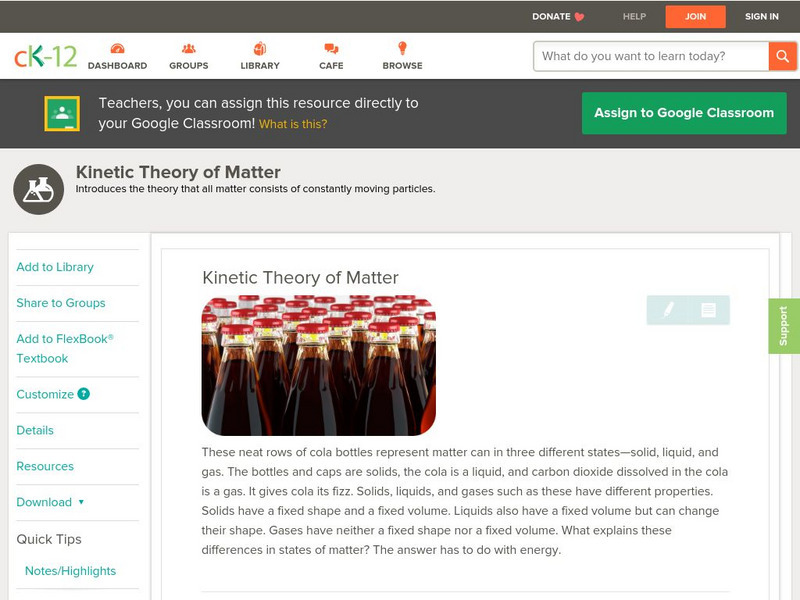Click the 'Quick Tips' heading

coord(49,539)
